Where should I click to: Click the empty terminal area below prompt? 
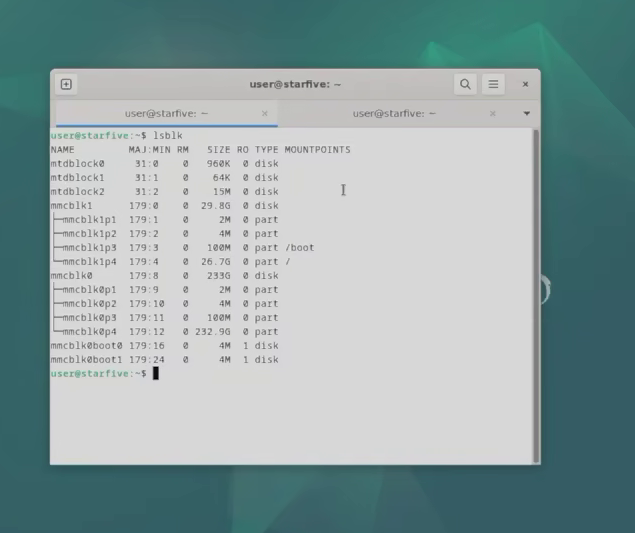[292, 421]
